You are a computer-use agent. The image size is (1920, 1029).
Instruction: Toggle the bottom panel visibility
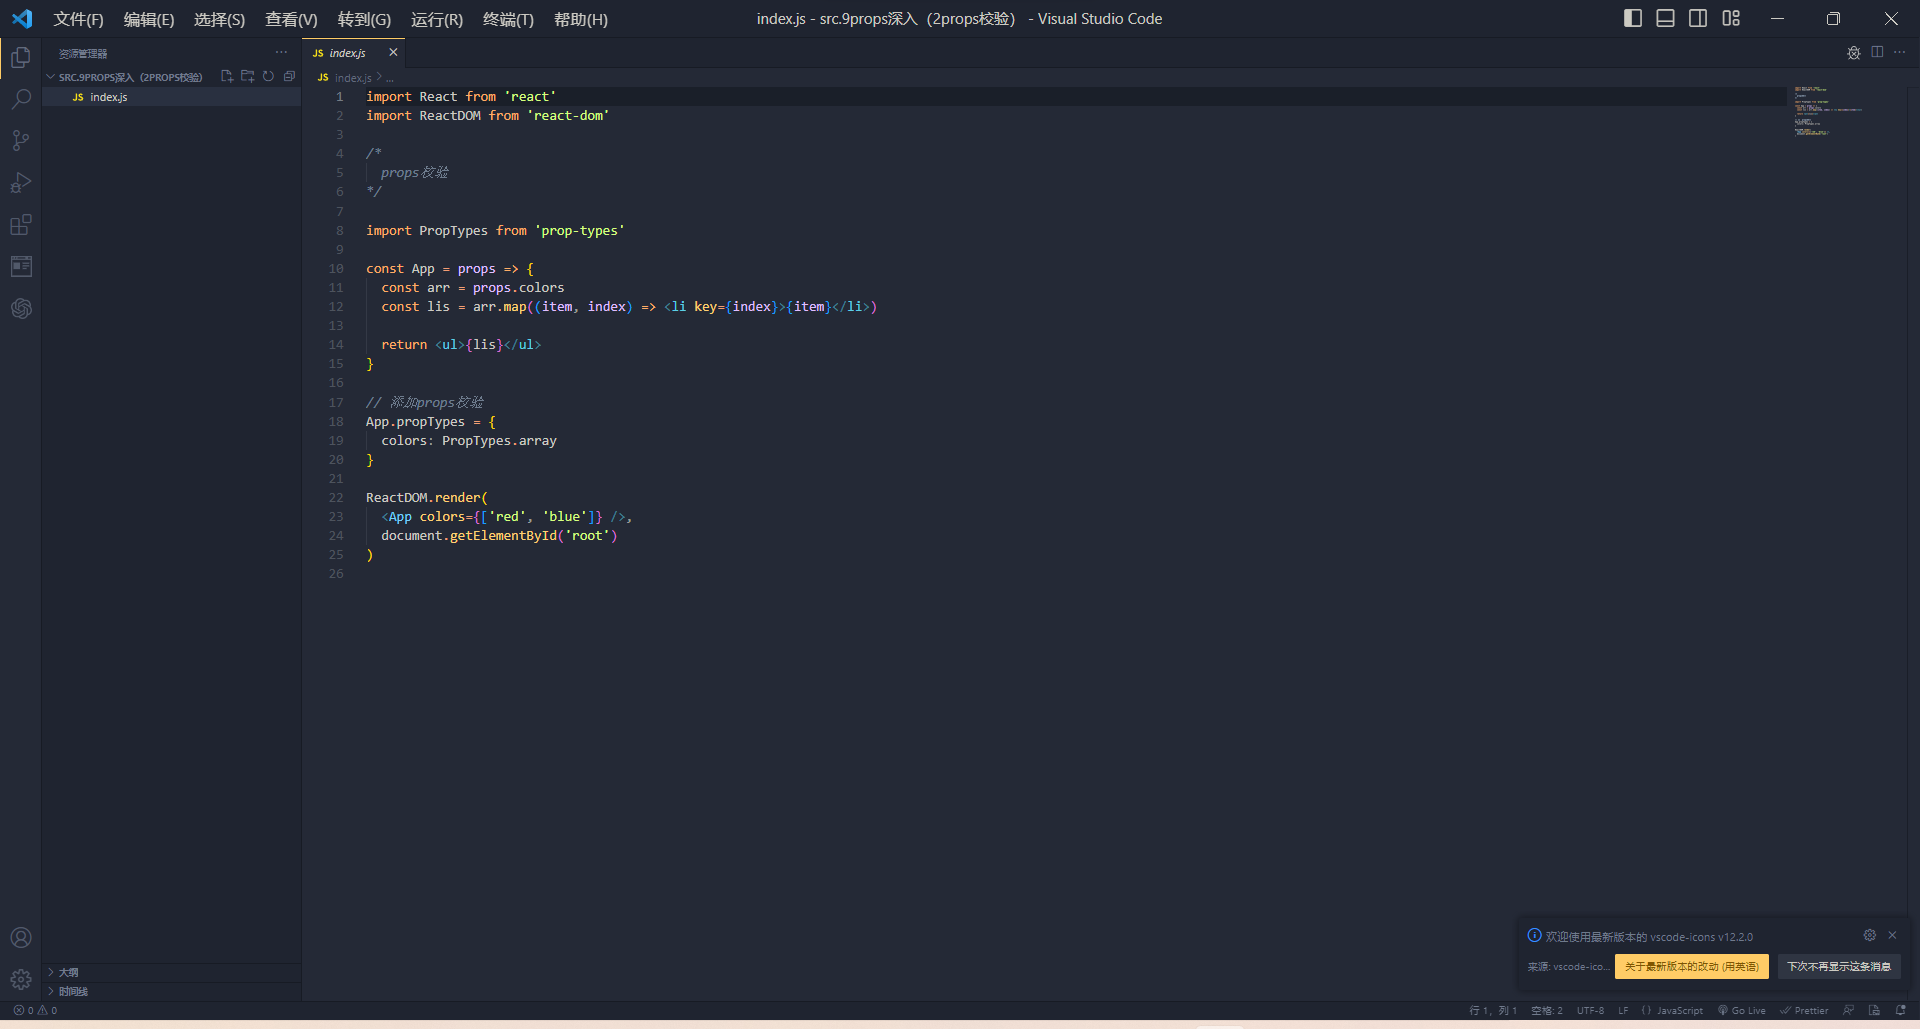[x=1665, y=18]
